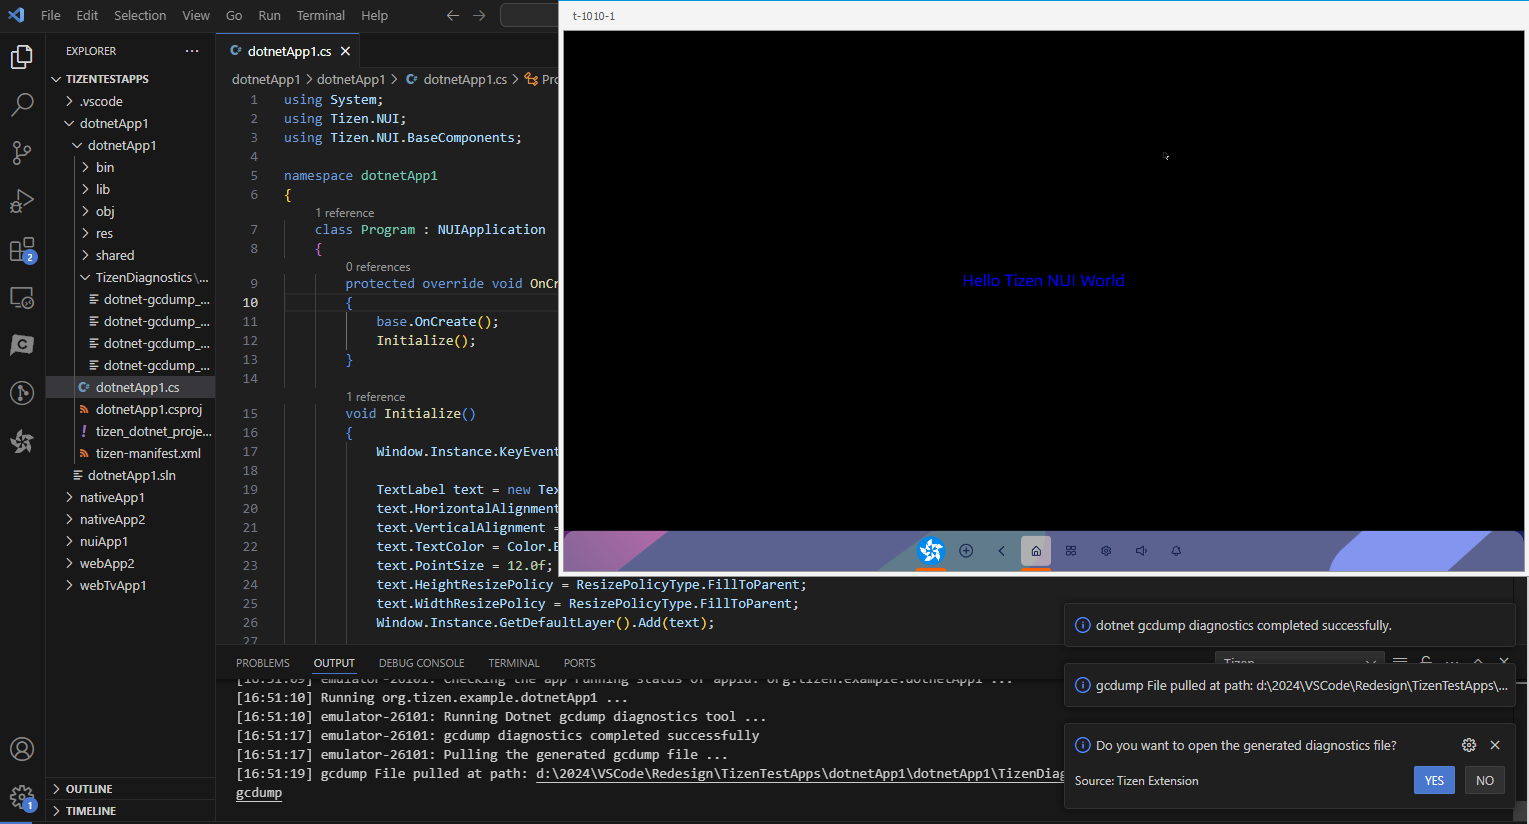Viewport: 1529px width, 824px height.
Task: Tap the back arrow on the emulator taskbar
Action: pyautogui.click(x=1001, y=551)
